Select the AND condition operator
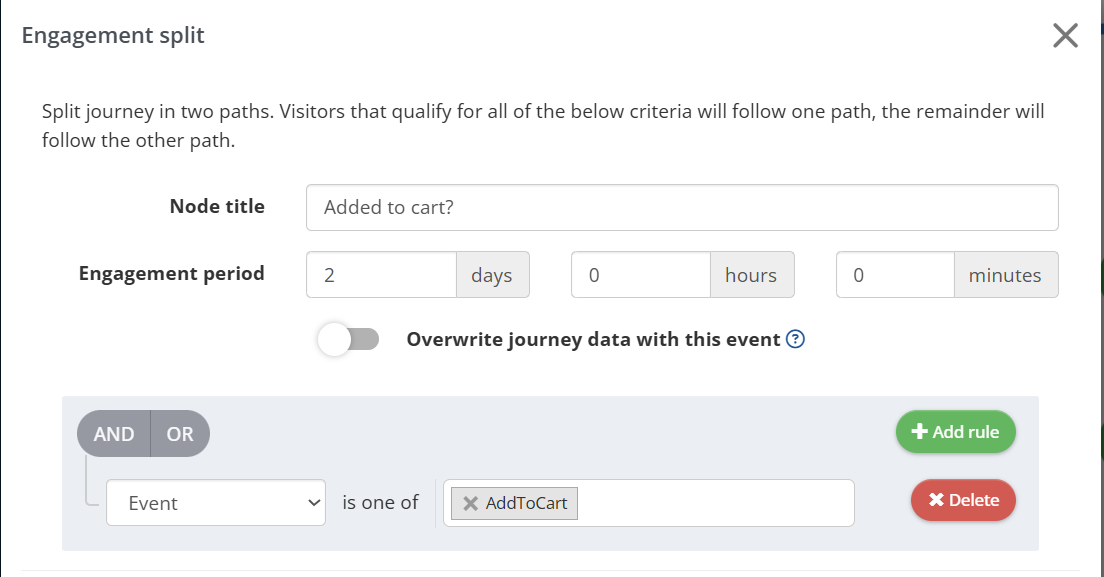The height and width of the screenshot is (577, 1104). (x=114, y=433)
